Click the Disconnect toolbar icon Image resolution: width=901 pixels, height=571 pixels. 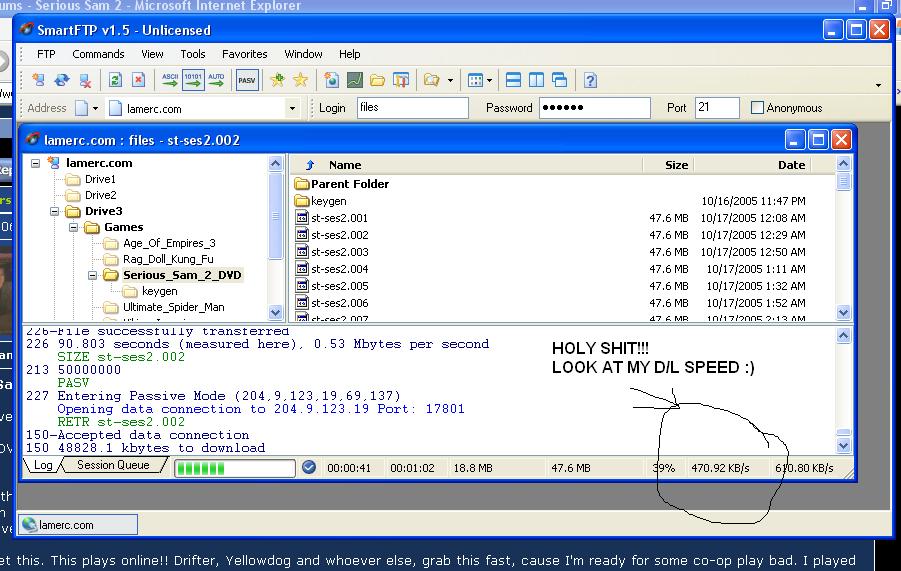(85, 80)
